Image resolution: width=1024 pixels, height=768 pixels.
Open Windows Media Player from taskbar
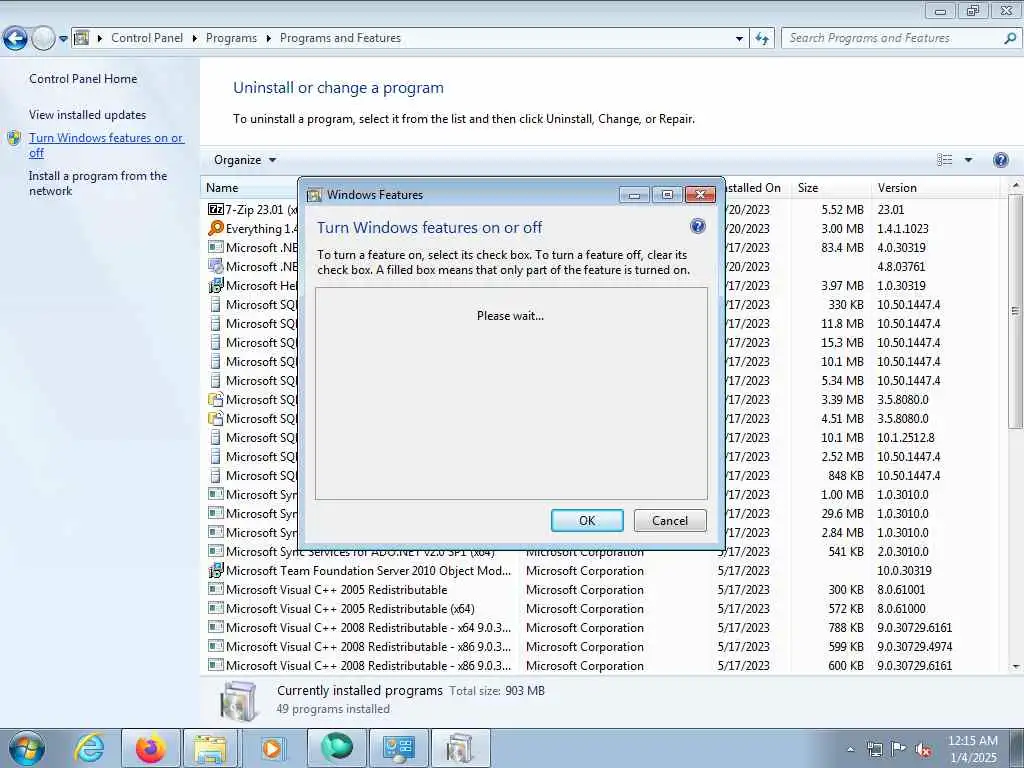click(272, 748)
